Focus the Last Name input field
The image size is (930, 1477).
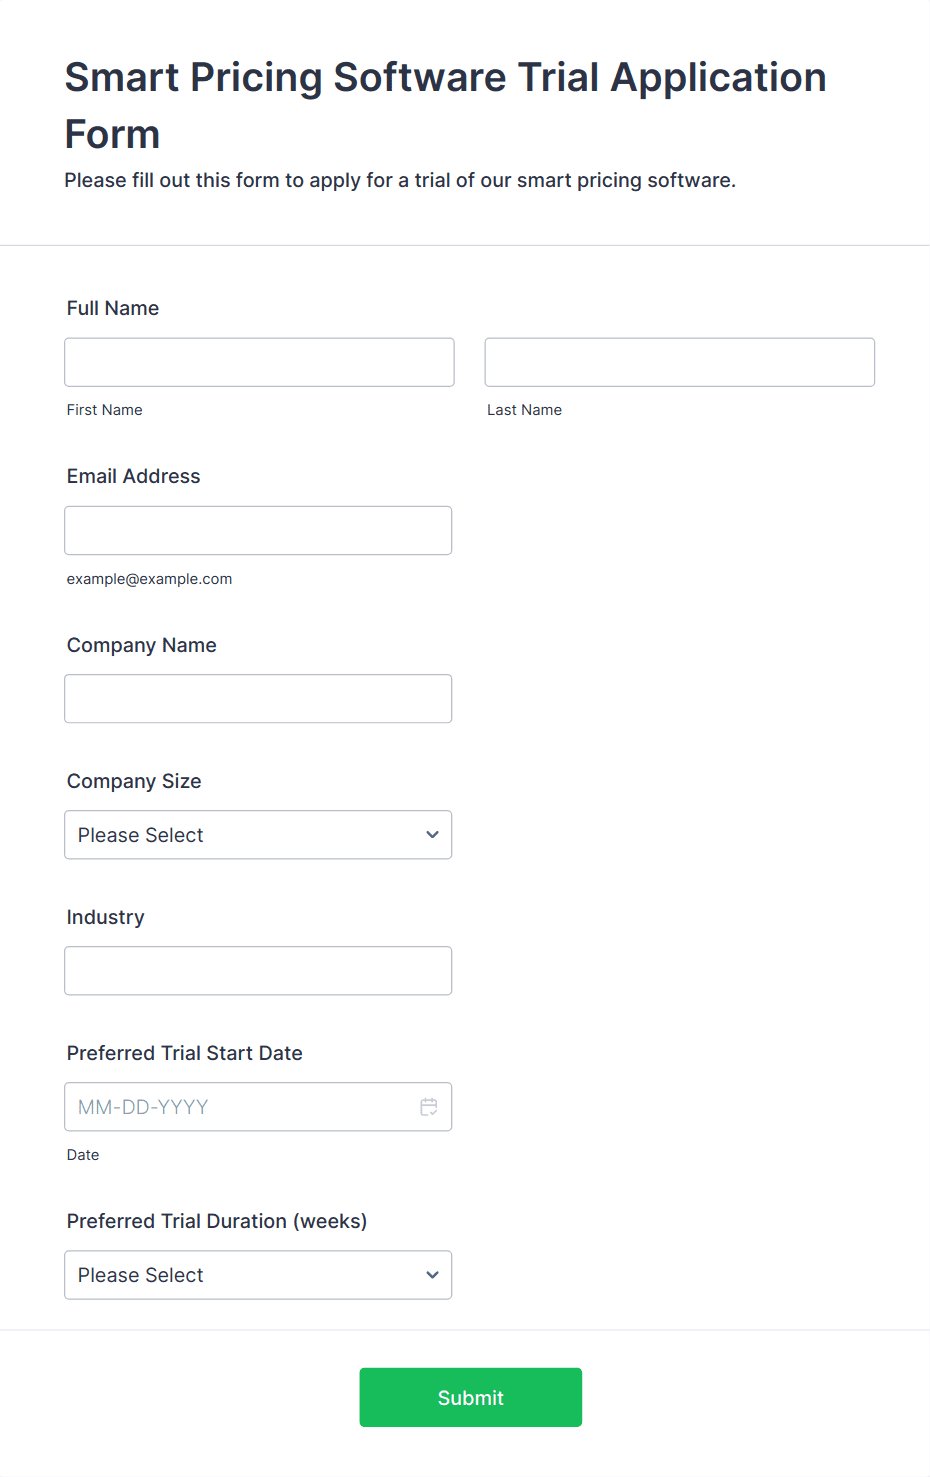(679, 362)
